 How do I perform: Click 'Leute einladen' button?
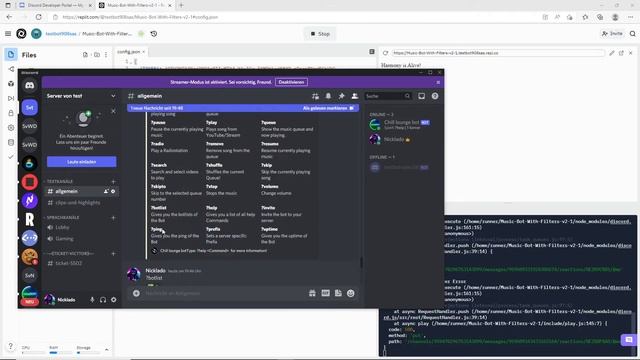pyautogui.click(x=82, y=162)
